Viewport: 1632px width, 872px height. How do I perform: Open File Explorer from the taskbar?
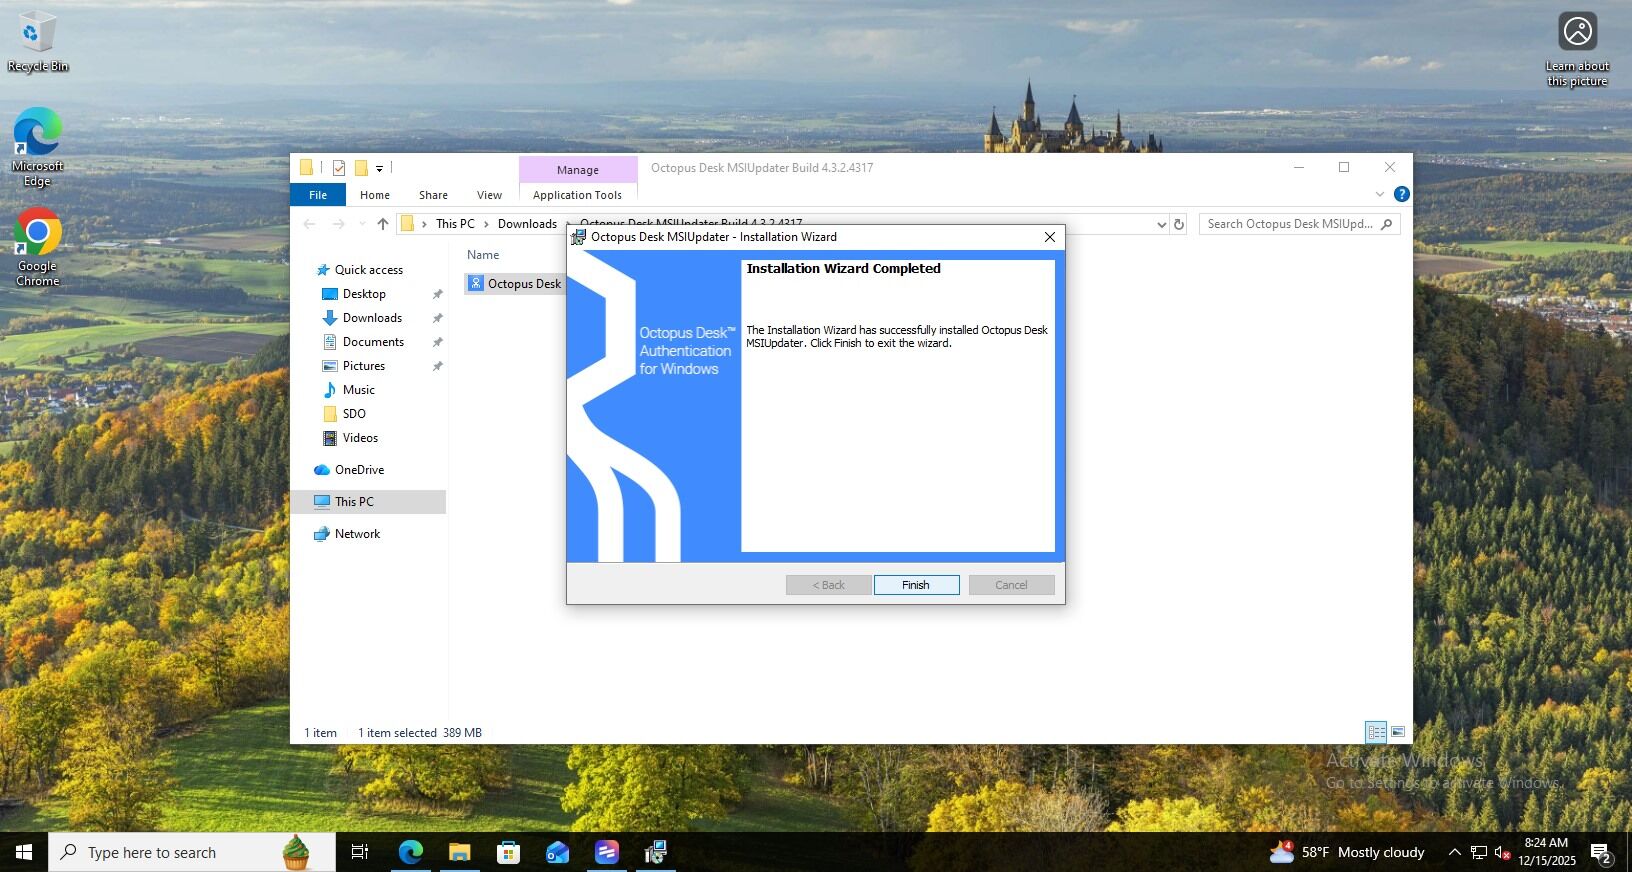(459, 852)
